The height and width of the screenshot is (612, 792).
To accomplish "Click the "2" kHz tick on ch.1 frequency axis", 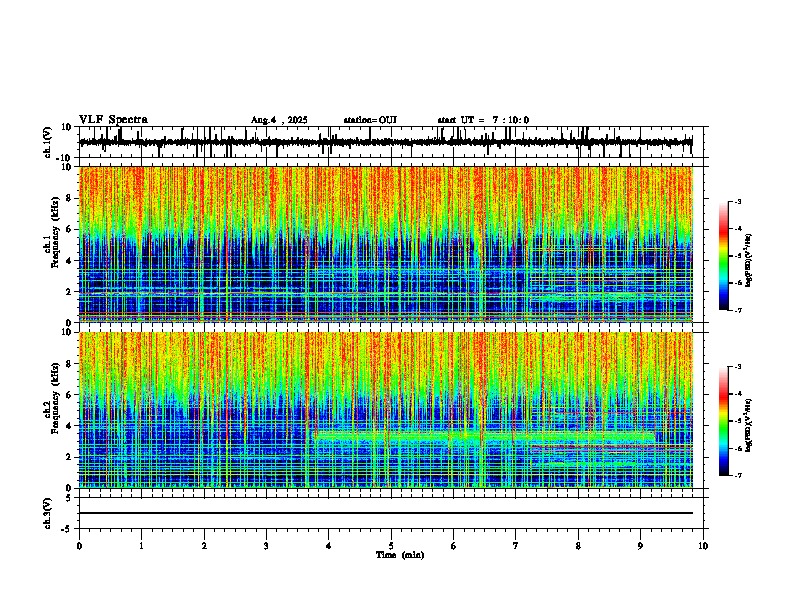I will coord(70,291).
